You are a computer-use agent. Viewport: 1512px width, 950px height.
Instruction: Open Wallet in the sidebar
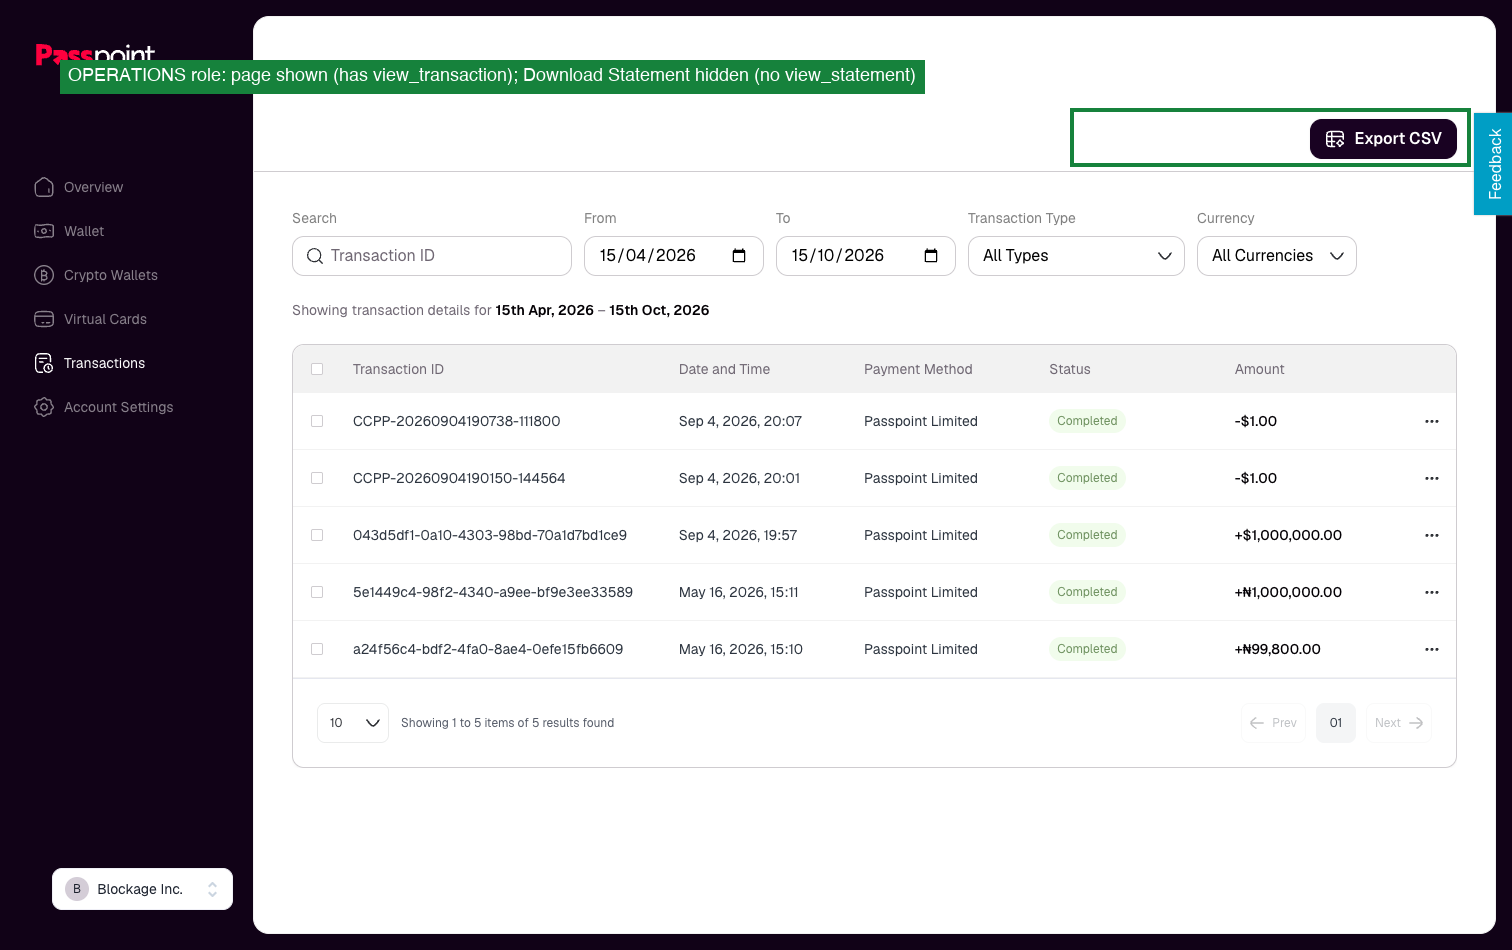(x=84, y=231)
